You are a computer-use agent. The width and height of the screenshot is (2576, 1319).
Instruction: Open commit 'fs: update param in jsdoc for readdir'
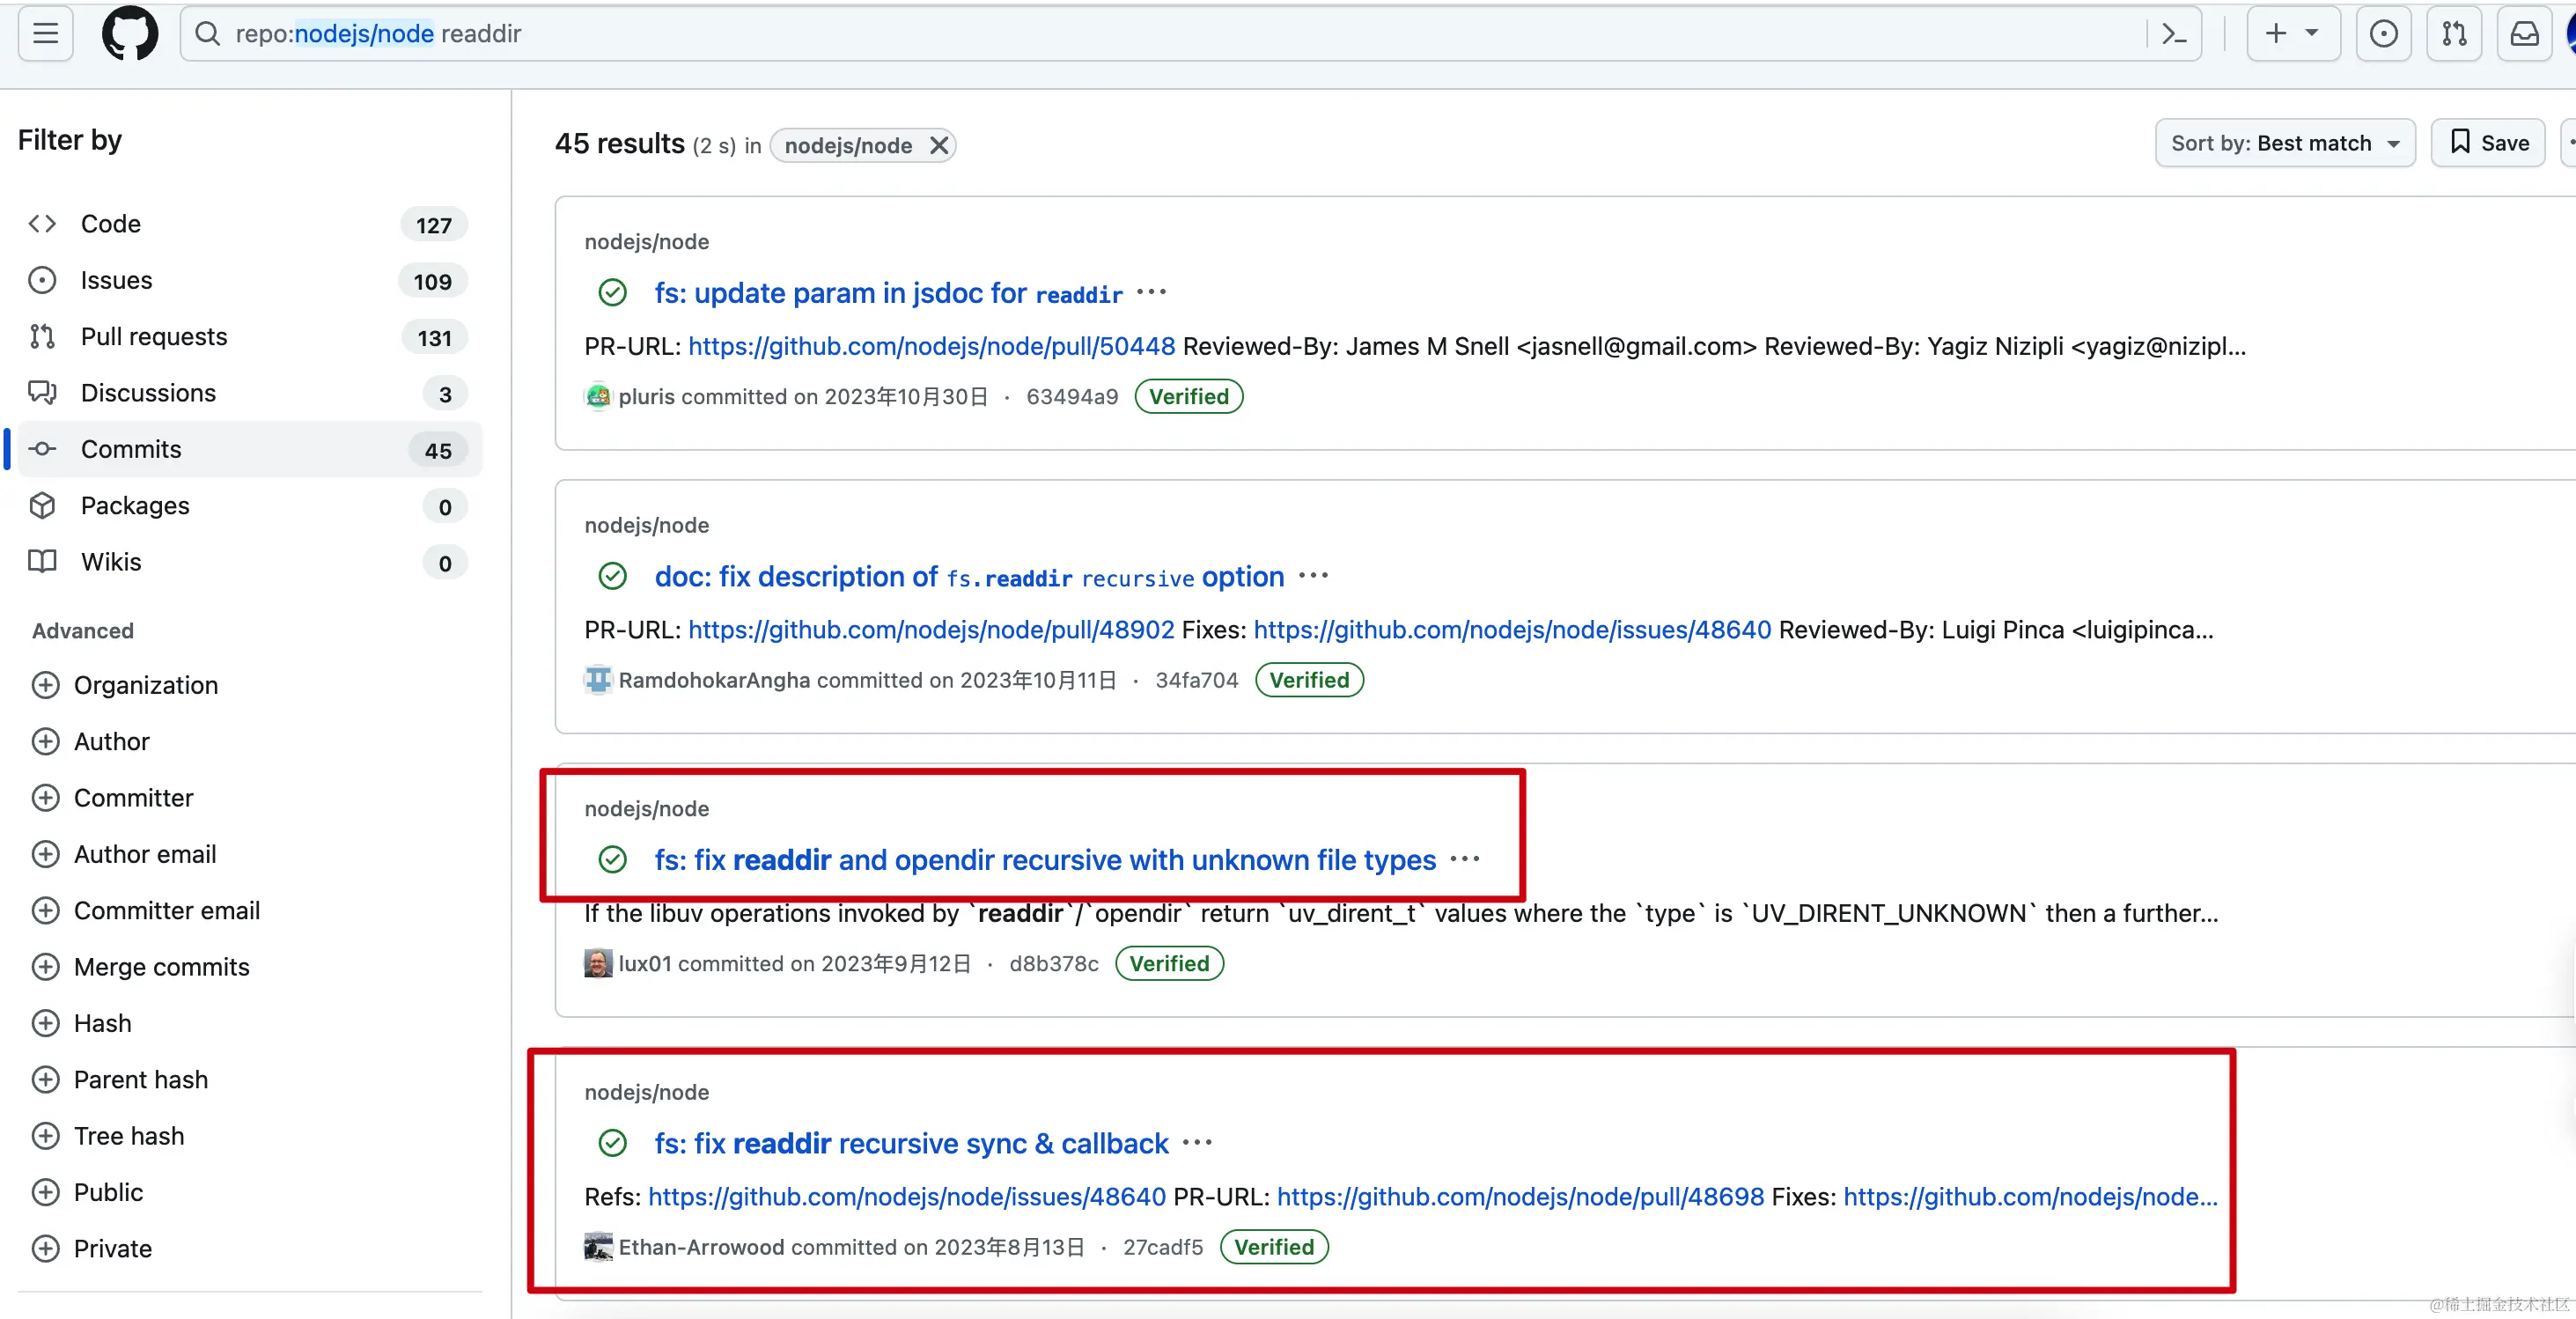888,293
